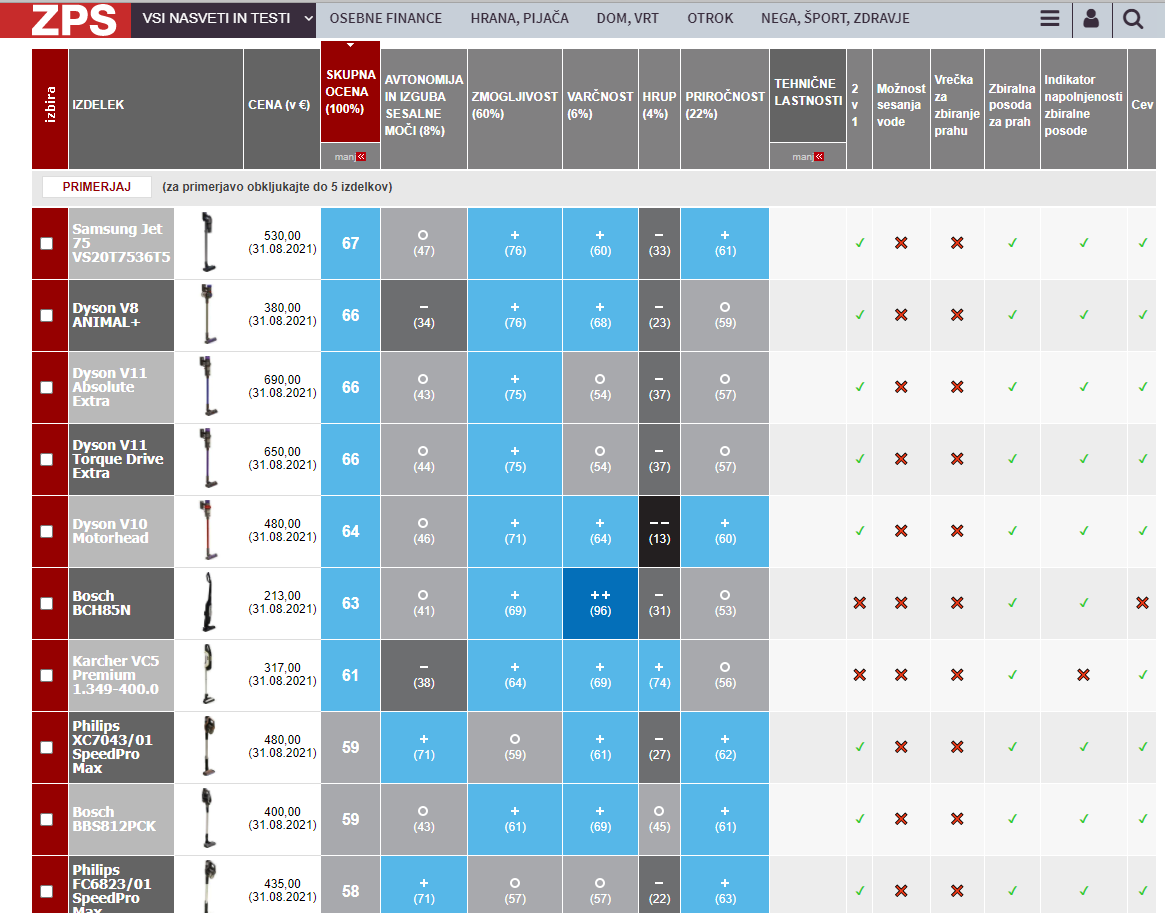Select the Dyson V11 Absolute Extra checkbox

[x=47, y=388]
